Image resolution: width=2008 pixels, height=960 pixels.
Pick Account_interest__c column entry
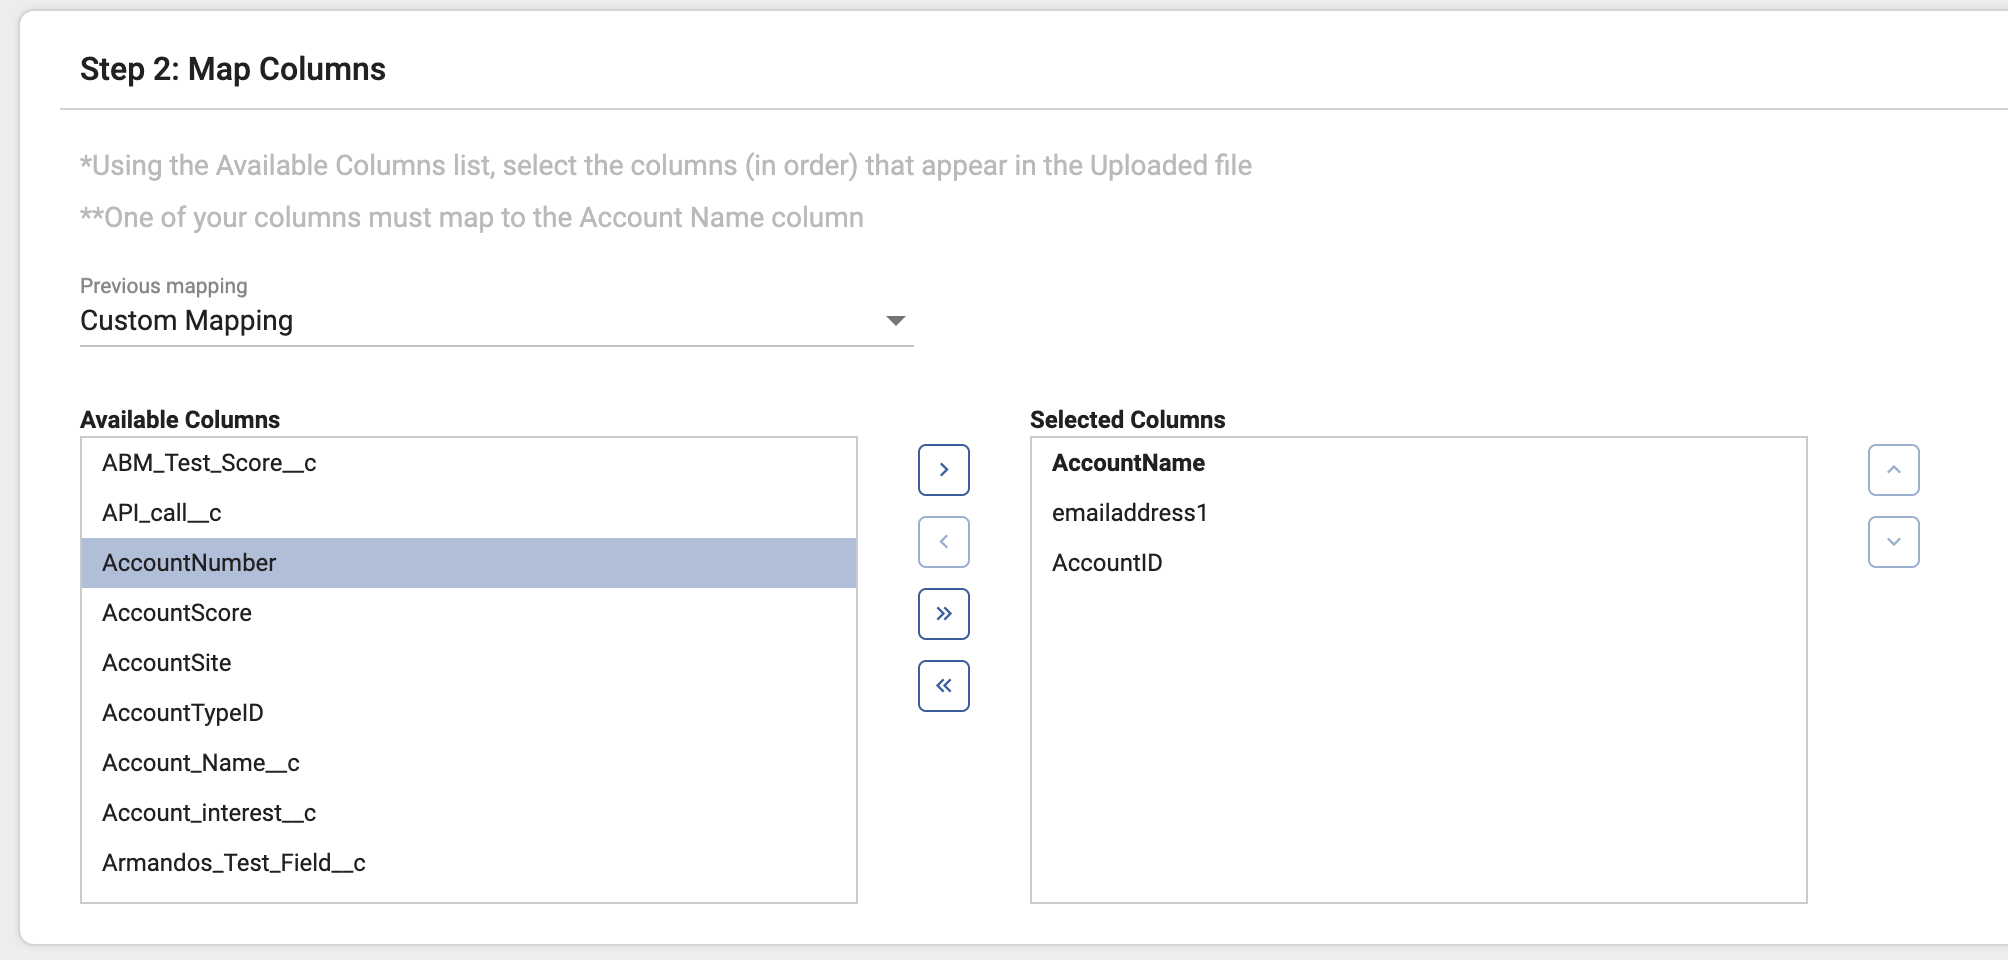pos(209,813)
